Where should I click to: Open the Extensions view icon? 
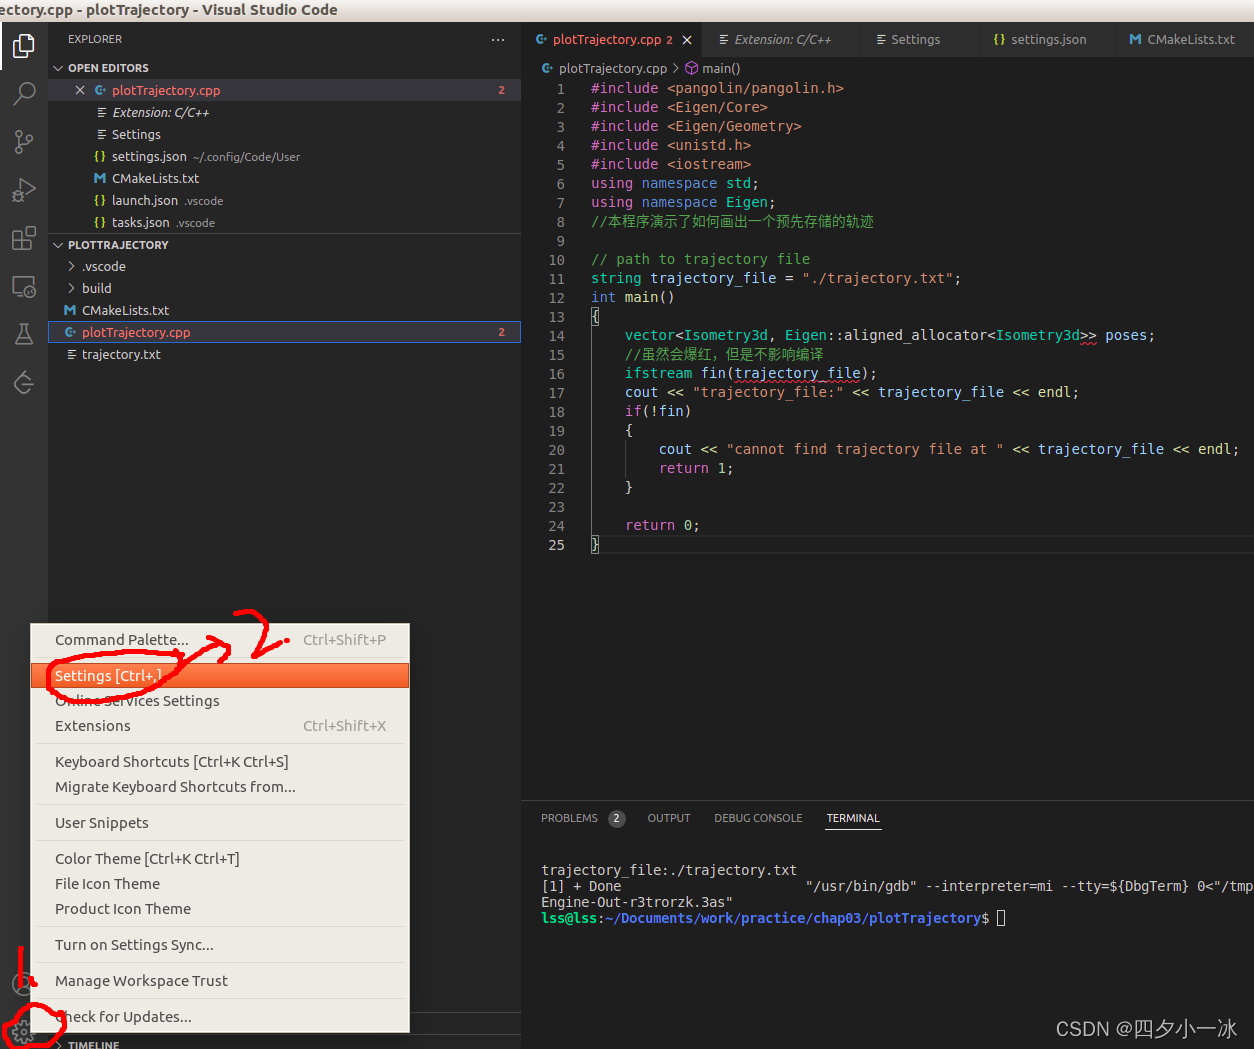point(23,238)
